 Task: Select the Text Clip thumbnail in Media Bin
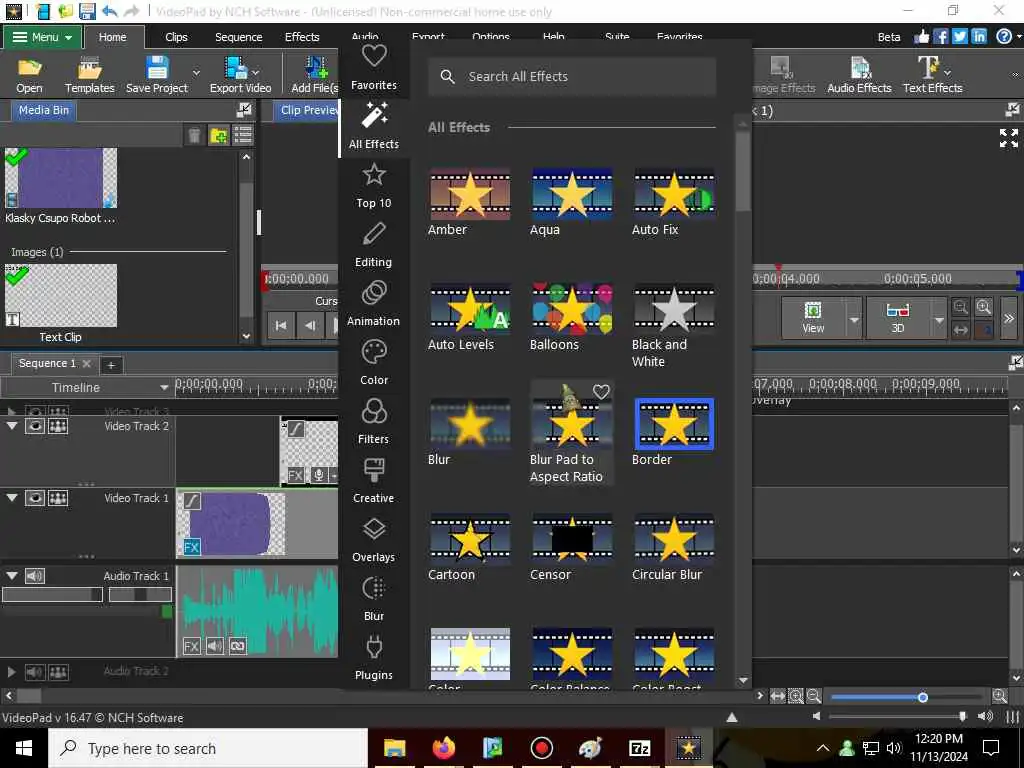coord(61,295)
